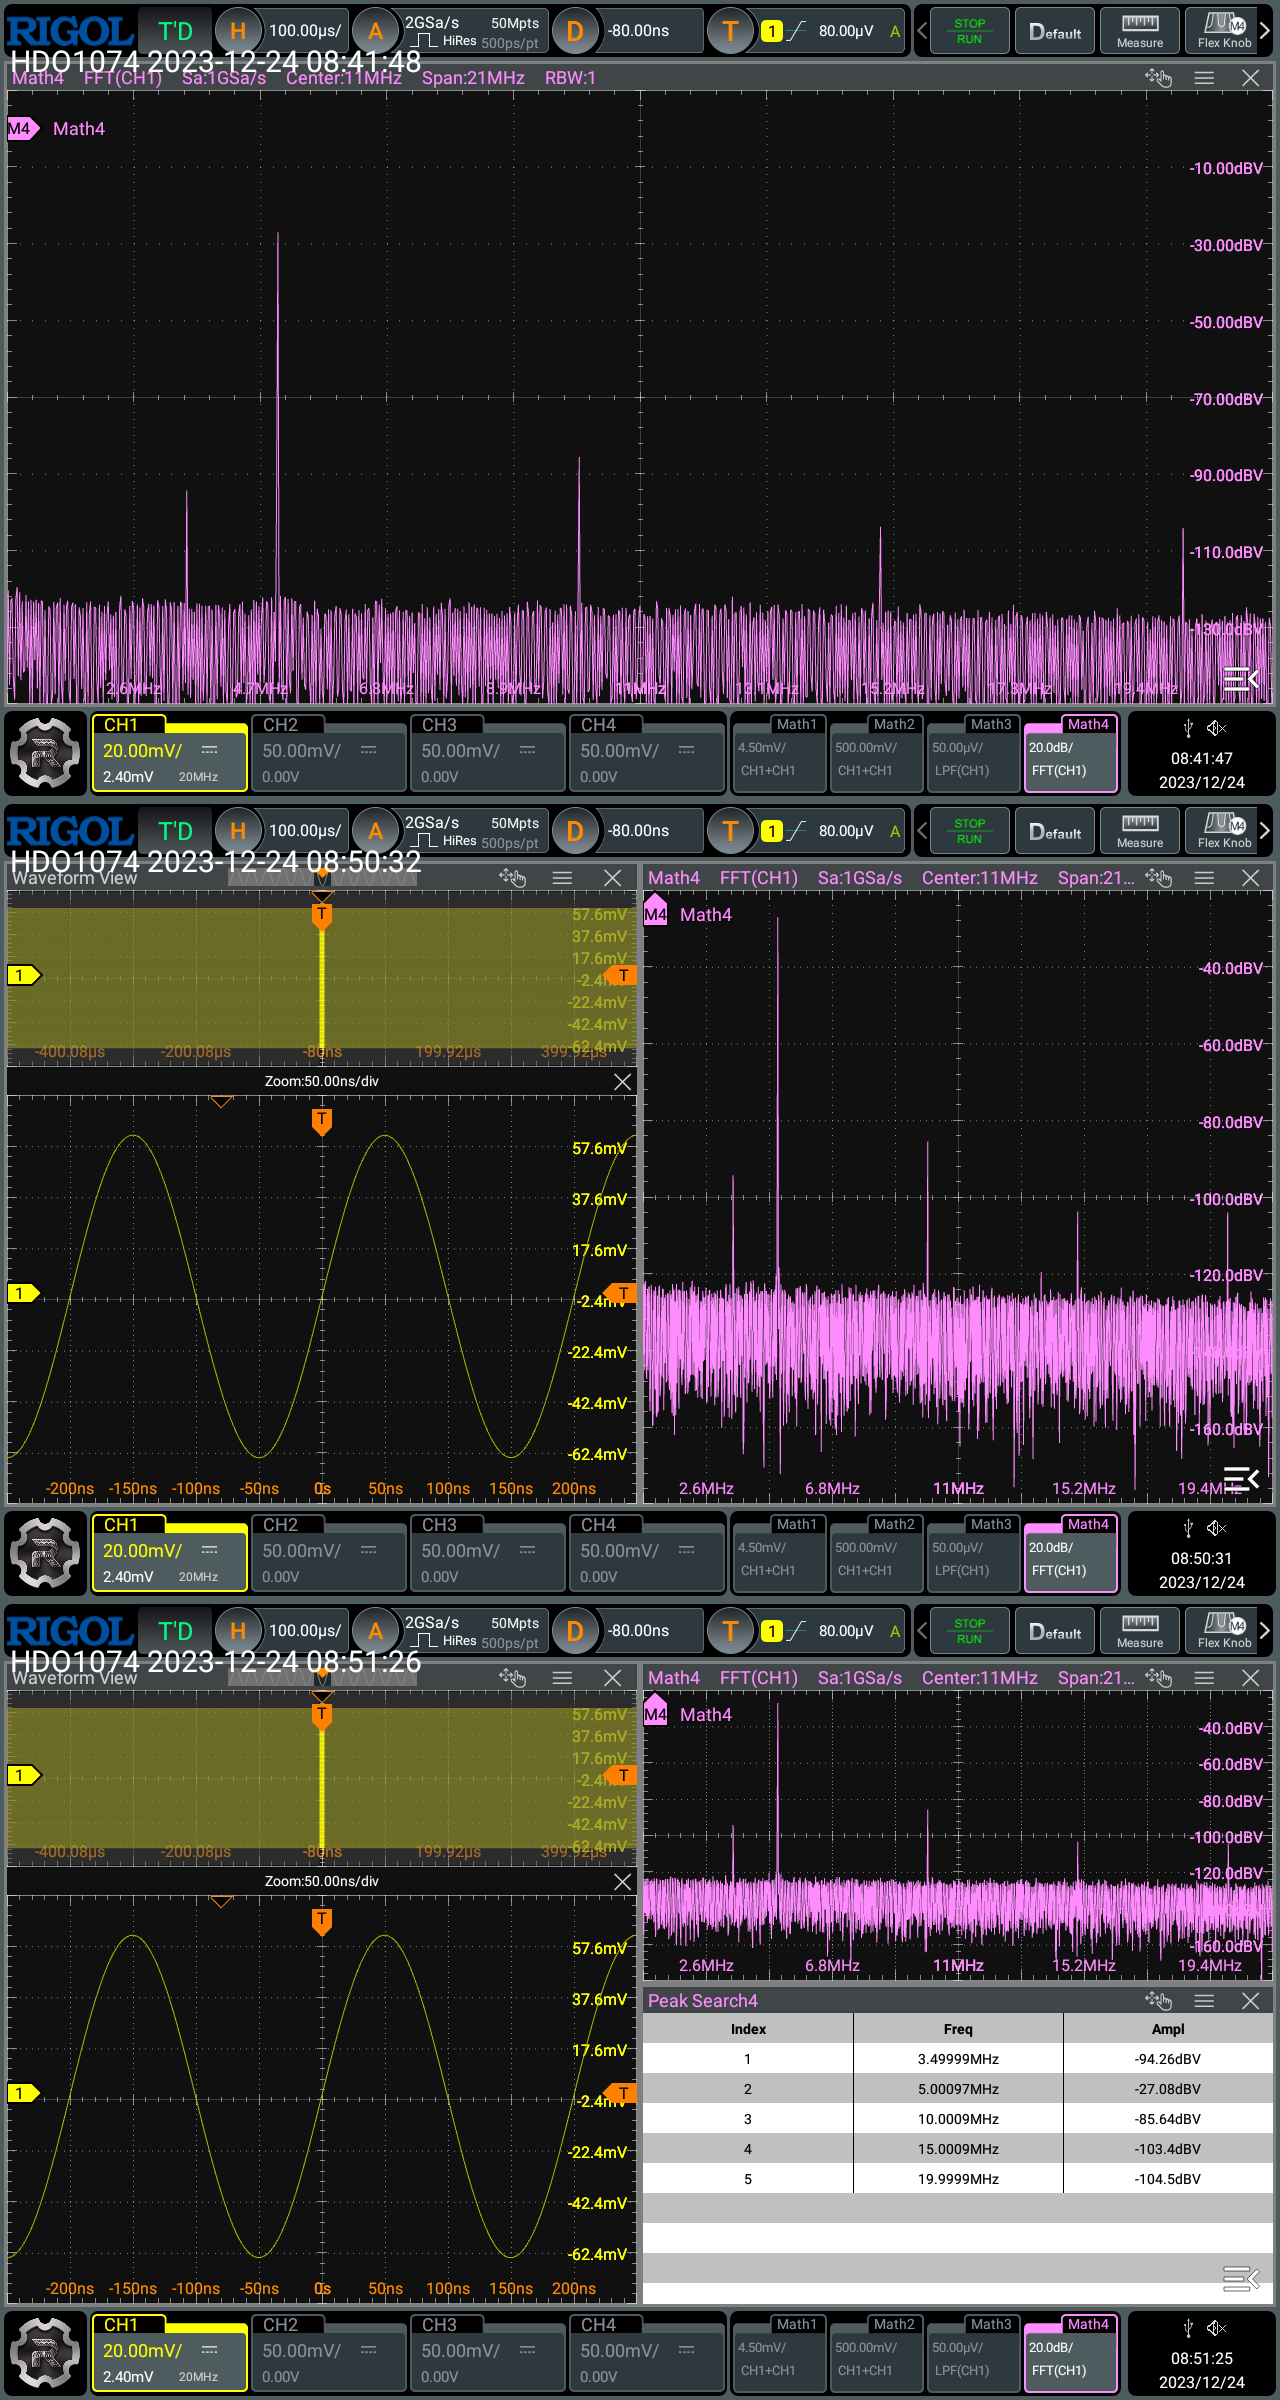Open the A acquisition 2GSa/s panel in the 08:41:48 capture
1280x2400 pixels.
tap(450, 31)
